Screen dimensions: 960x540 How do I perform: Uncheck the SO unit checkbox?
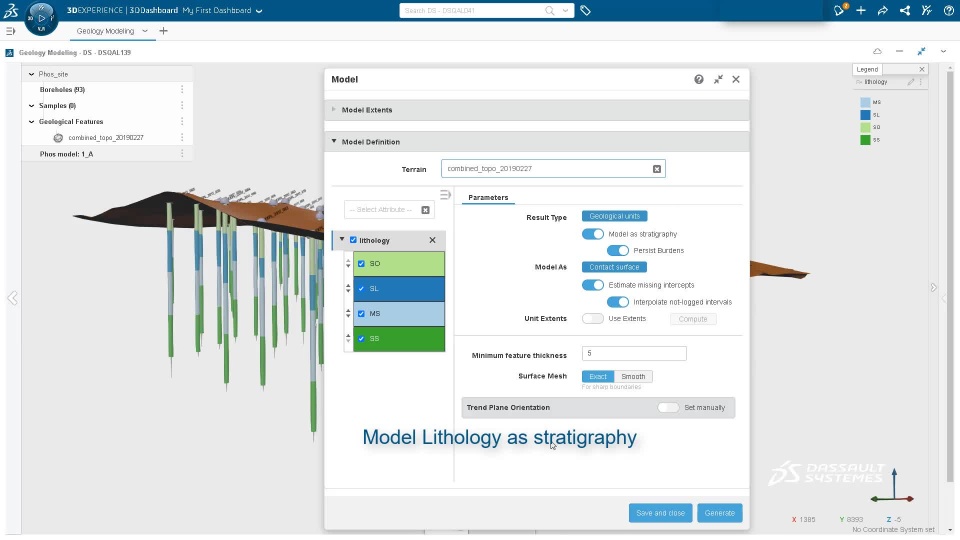[361, 263]
